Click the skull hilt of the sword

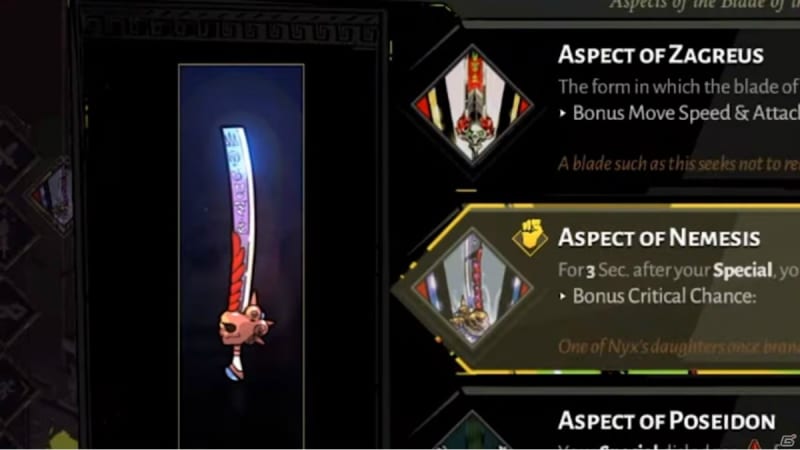246,322
